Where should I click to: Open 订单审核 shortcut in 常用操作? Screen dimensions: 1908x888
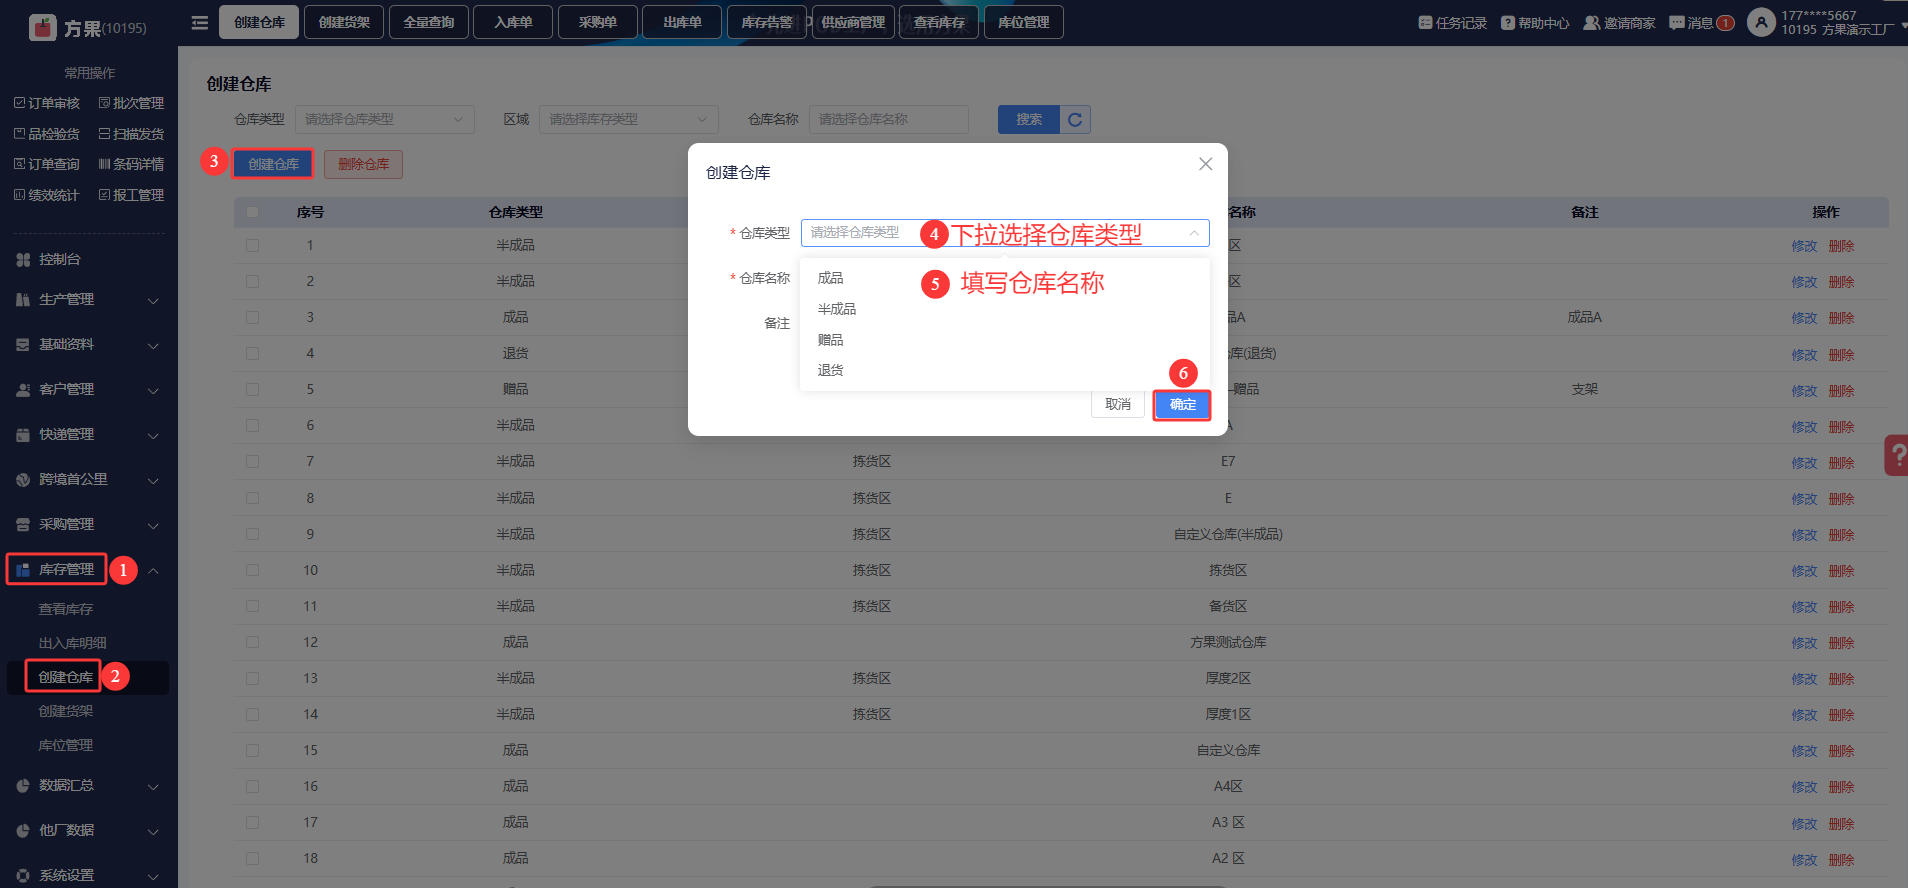(47, 103)
